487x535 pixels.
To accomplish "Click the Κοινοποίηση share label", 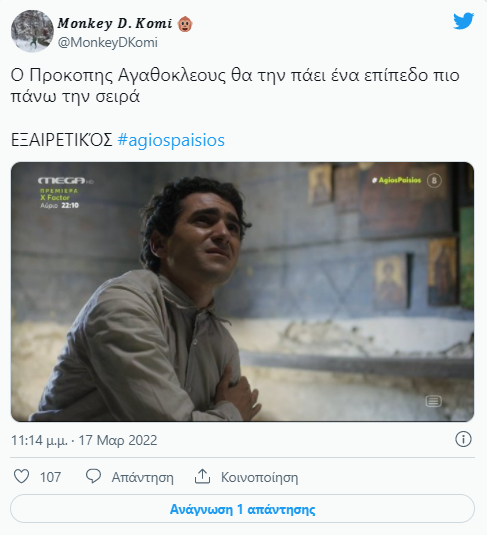I will pos(259,477).
